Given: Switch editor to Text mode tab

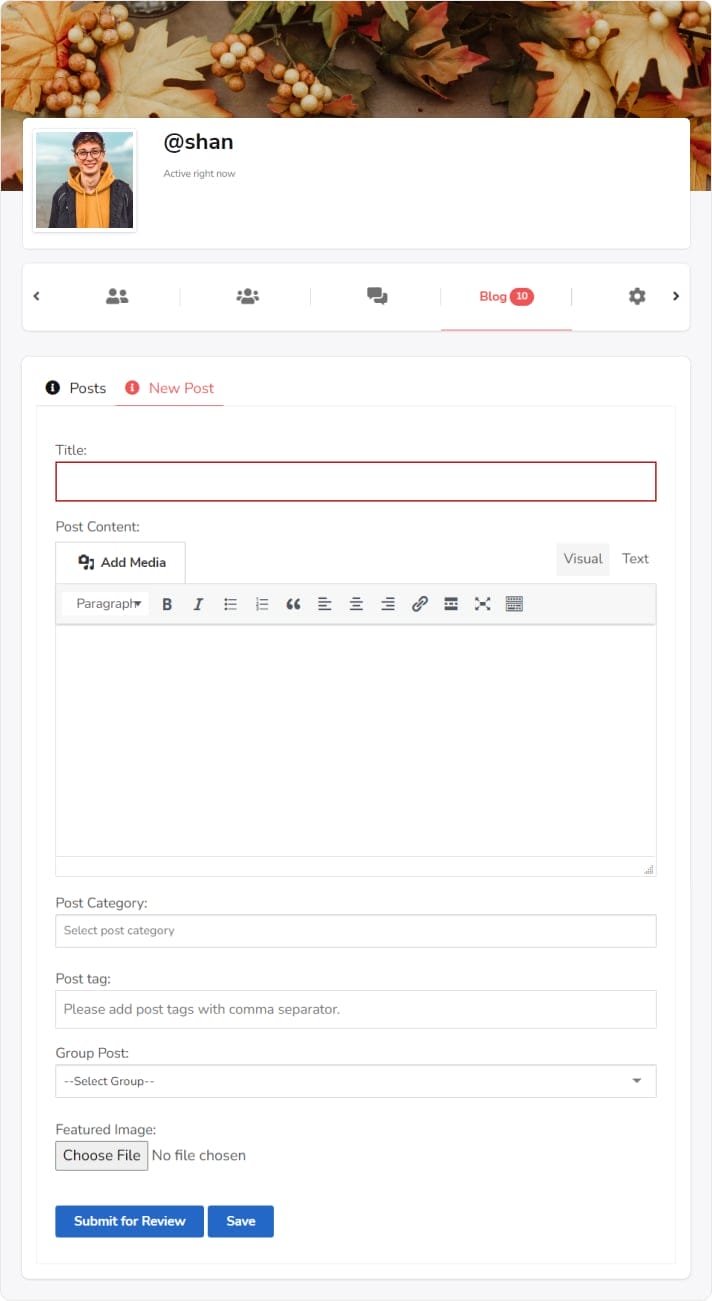Looking at the screenshot, I should [635, 559].
